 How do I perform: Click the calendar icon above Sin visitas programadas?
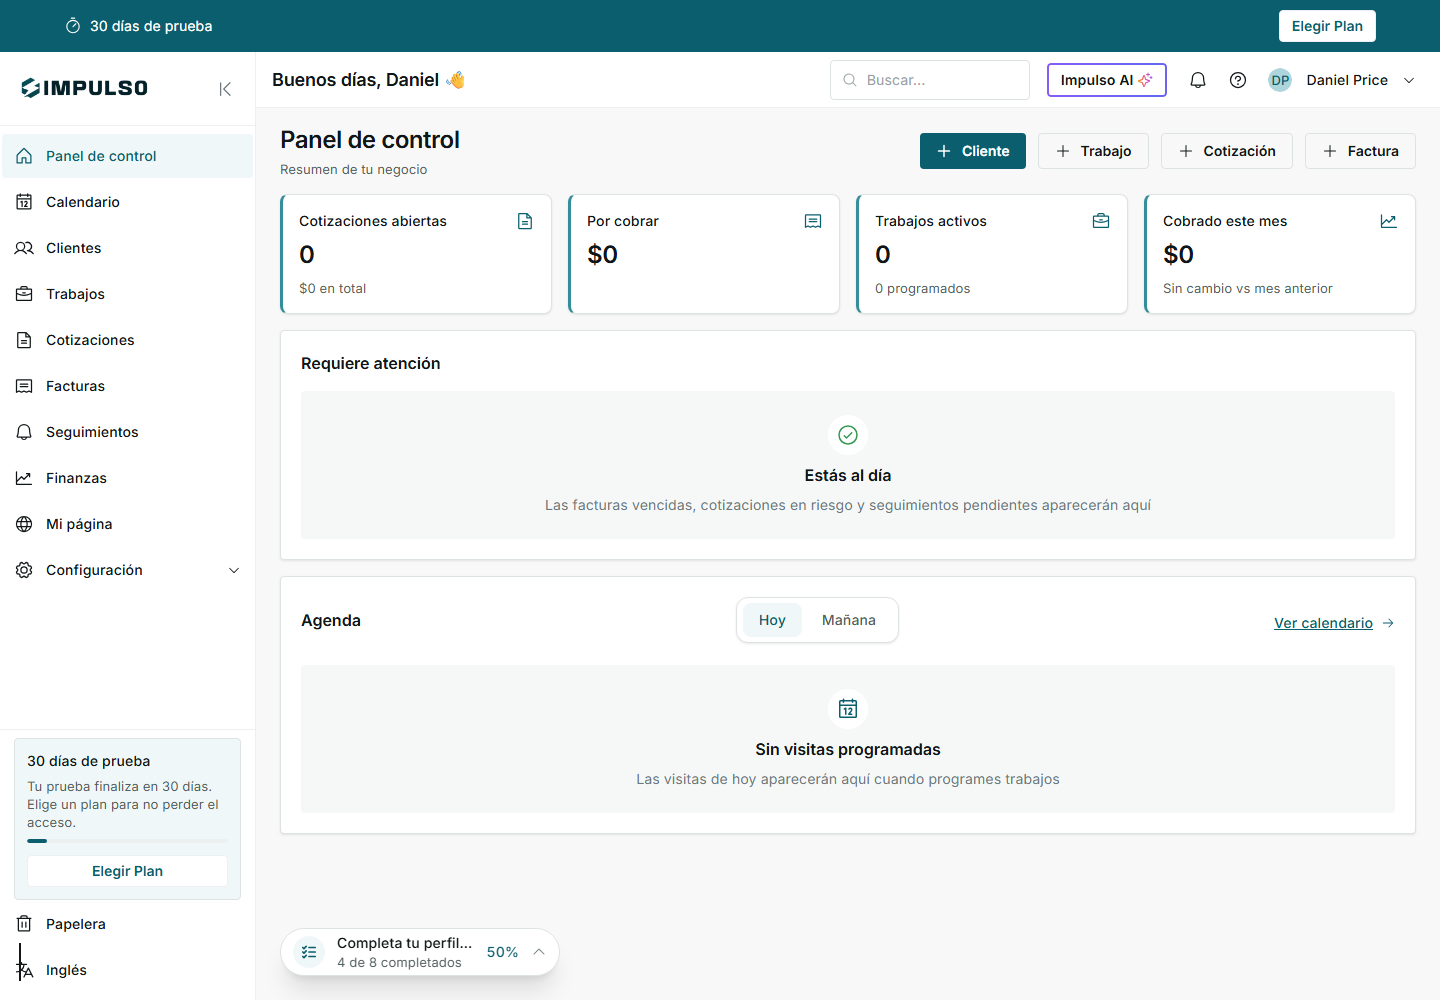point(848,709)
